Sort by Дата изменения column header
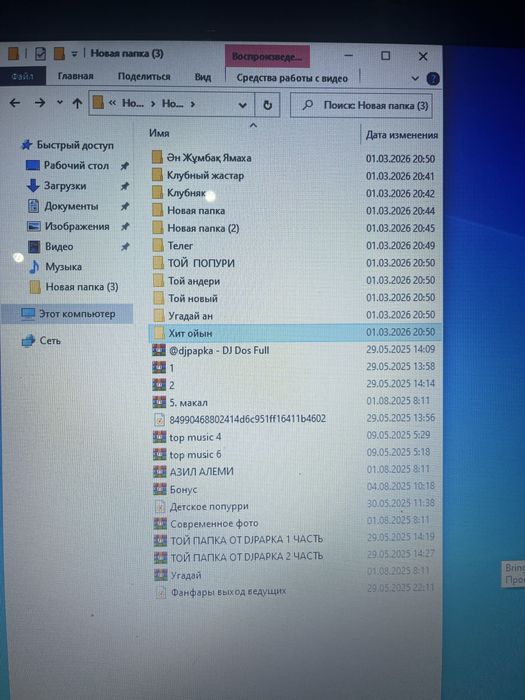This screenshot has height=700, width=525. pyautogui.click(x=402, y=135)
